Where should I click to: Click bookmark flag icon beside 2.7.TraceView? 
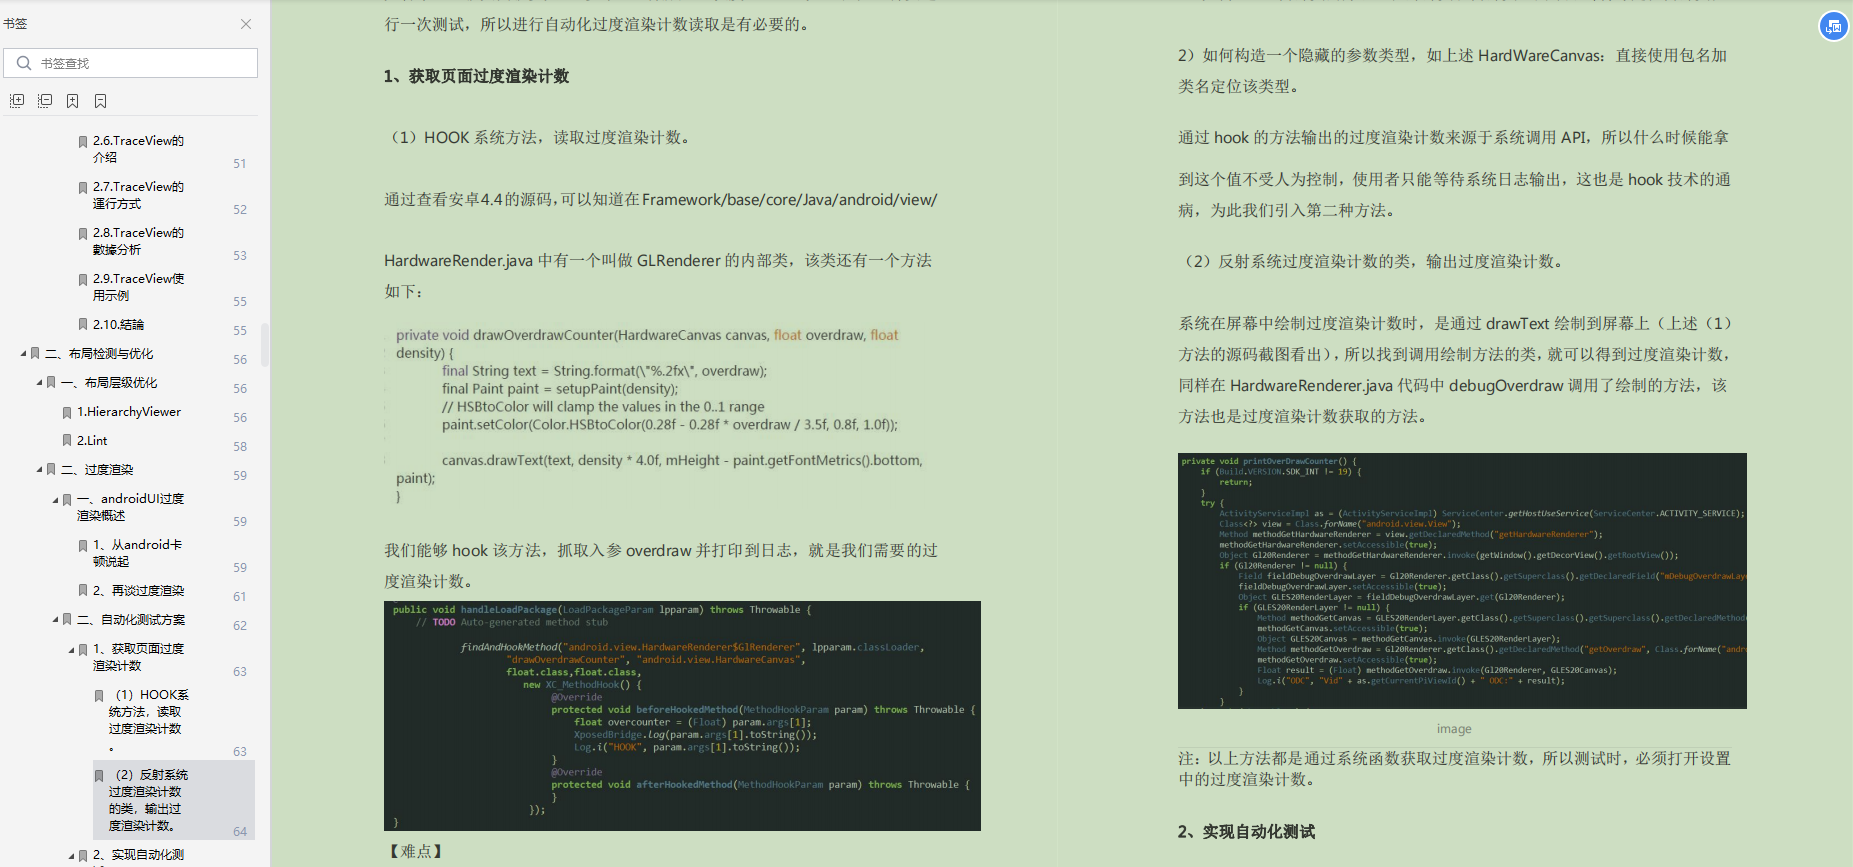(82, 187)
